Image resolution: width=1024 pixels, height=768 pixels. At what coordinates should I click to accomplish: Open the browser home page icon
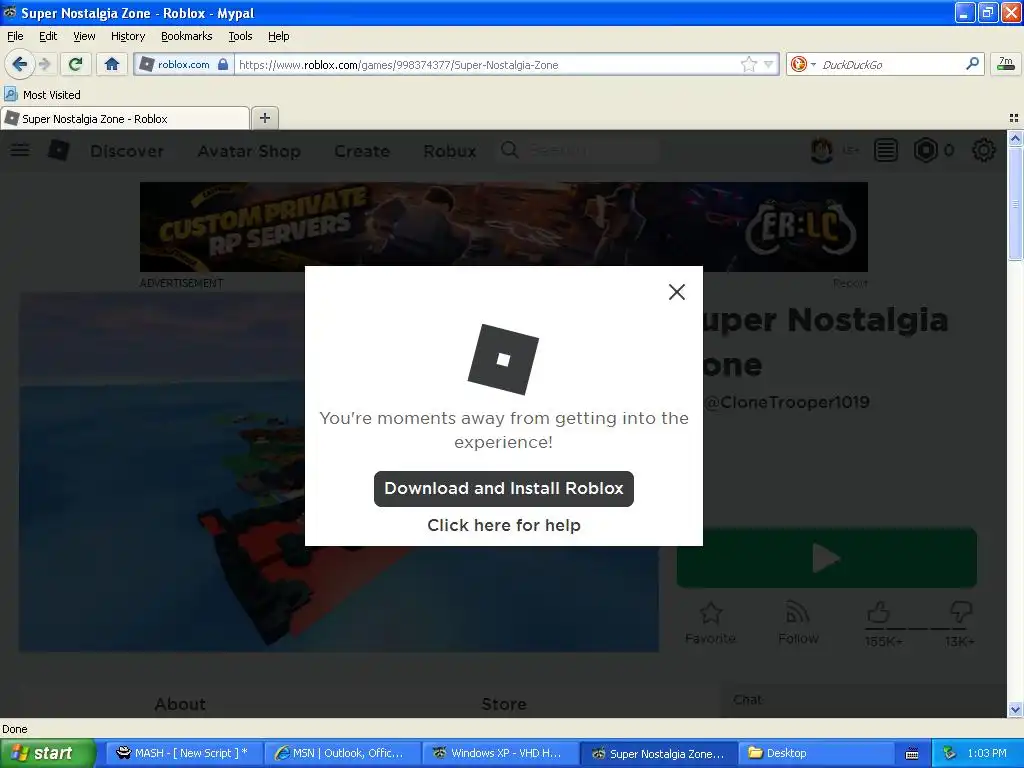pos(112,64)
